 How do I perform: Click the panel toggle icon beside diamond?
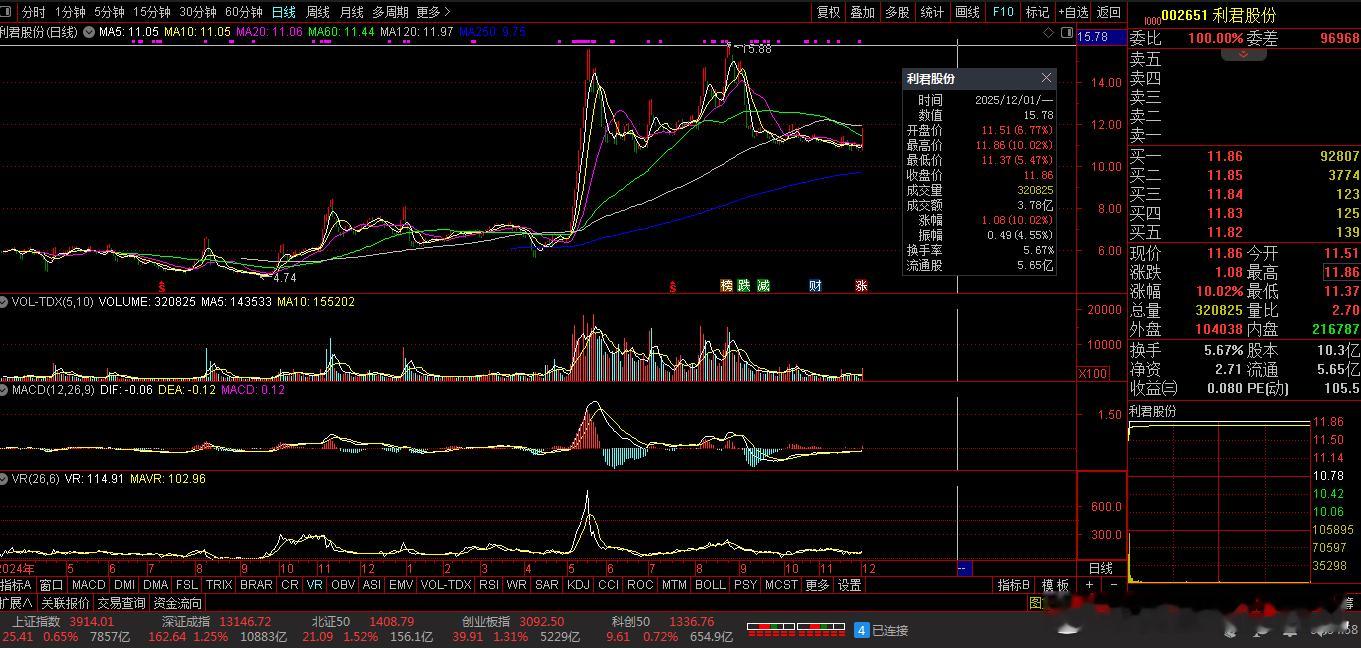click(1065, 33)
